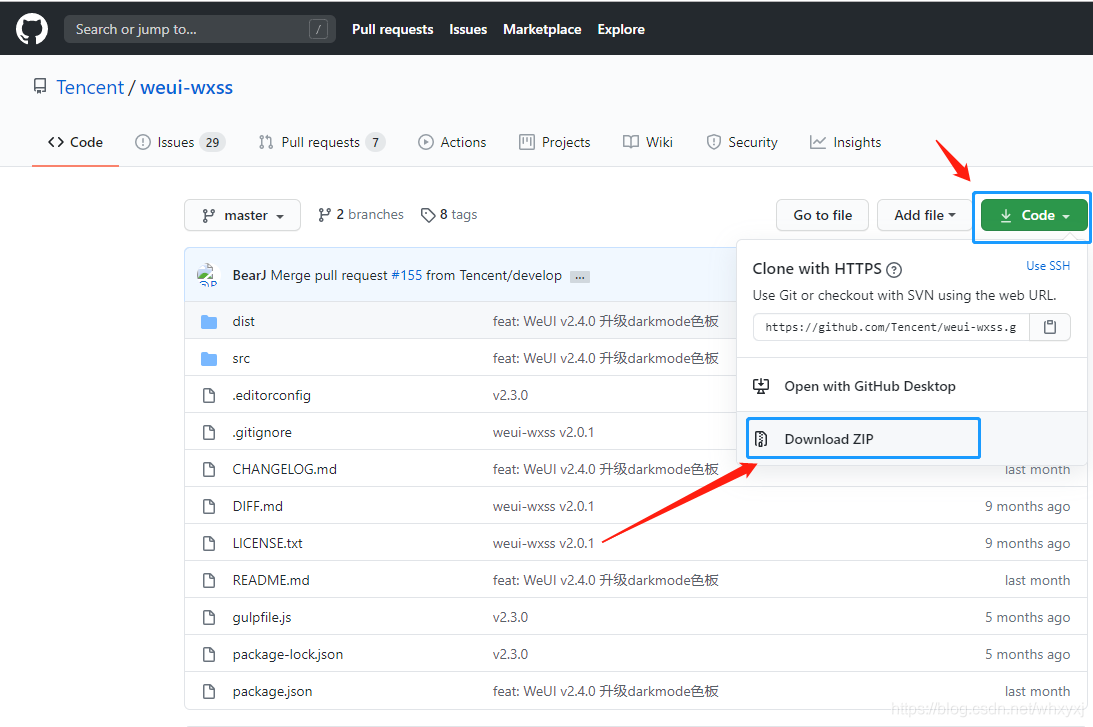The image size is (1093, 727).
Task: Switch to the Actions tab
Action: 452,142
